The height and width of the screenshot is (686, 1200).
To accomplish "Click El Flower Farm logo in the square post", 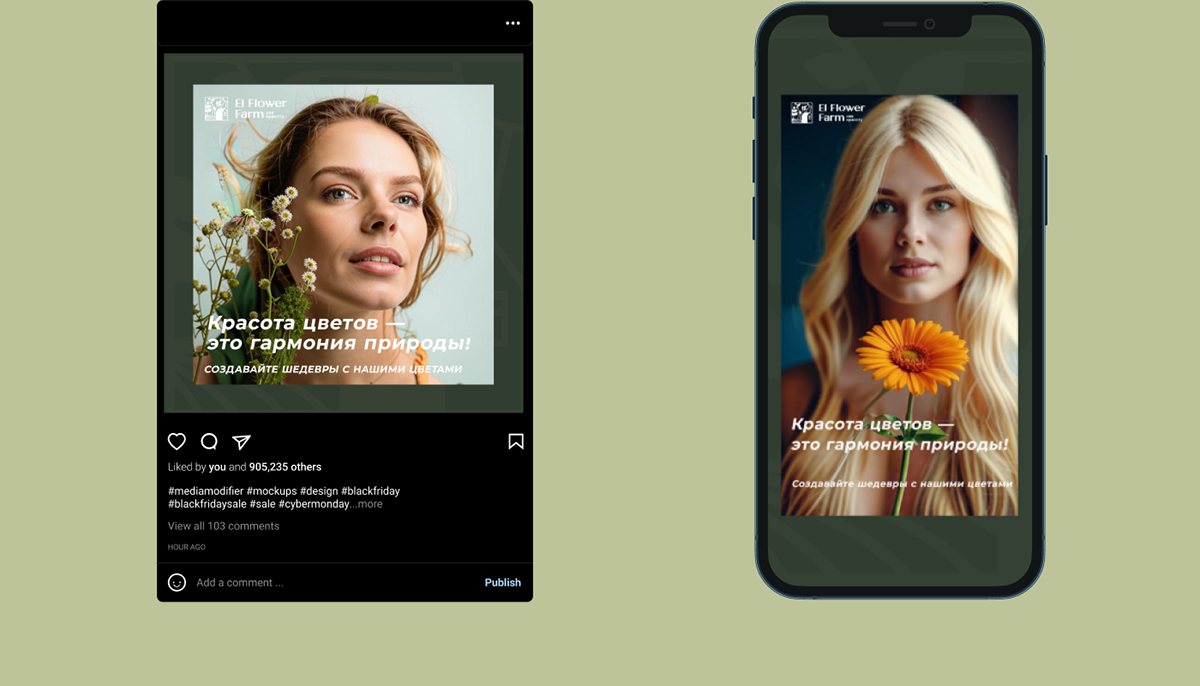I will (245, 109).
